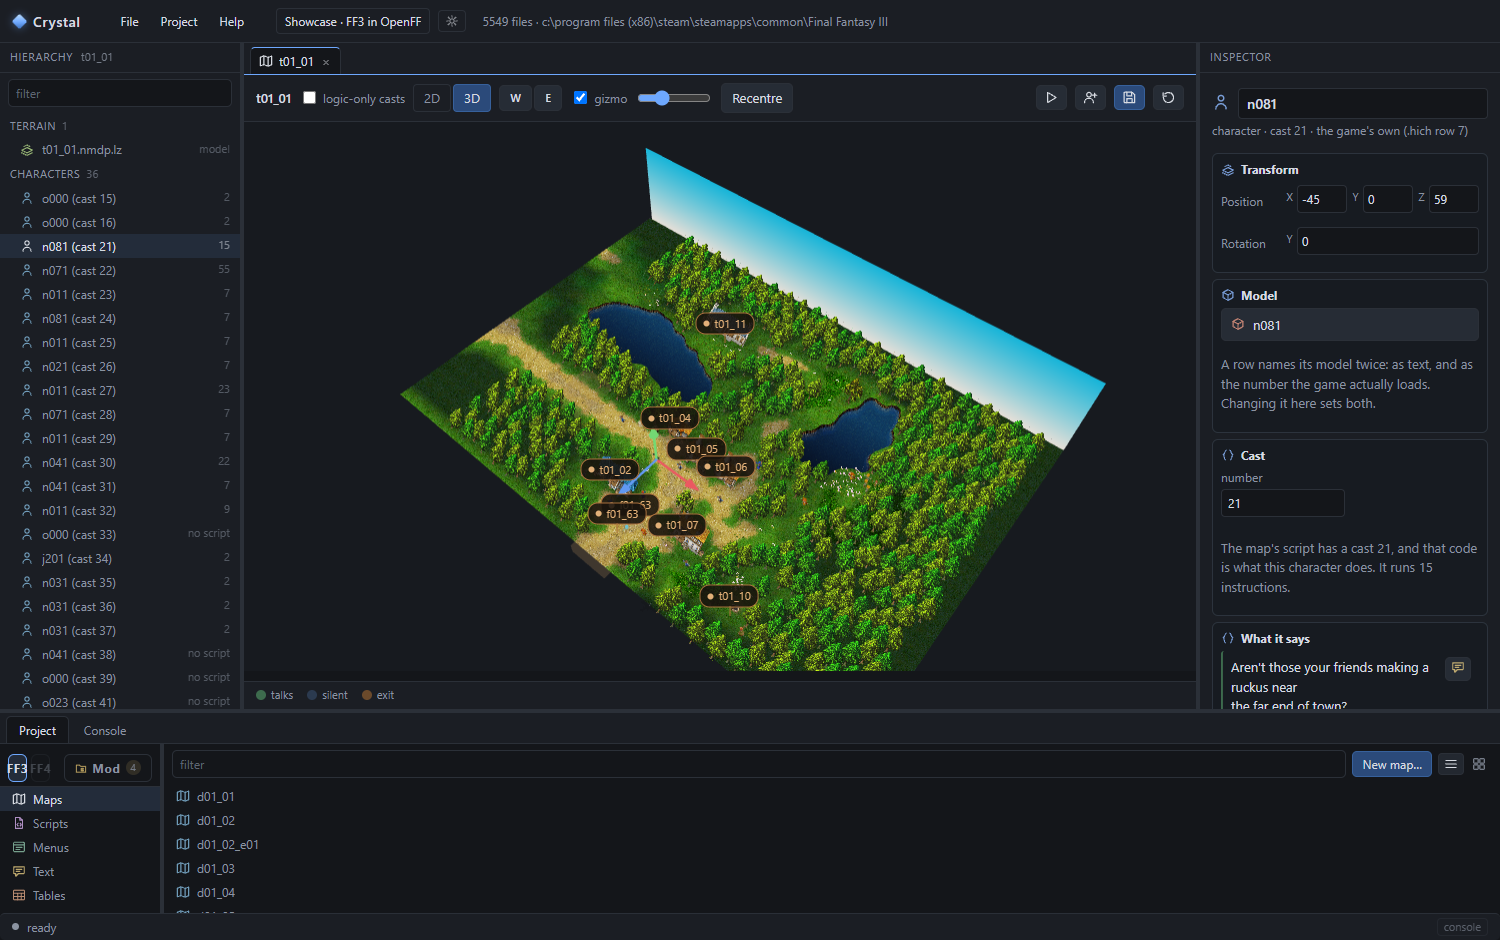
Task: Click the hierarchy filter input field
Action: pyautogui.click(x=120, y=93)
